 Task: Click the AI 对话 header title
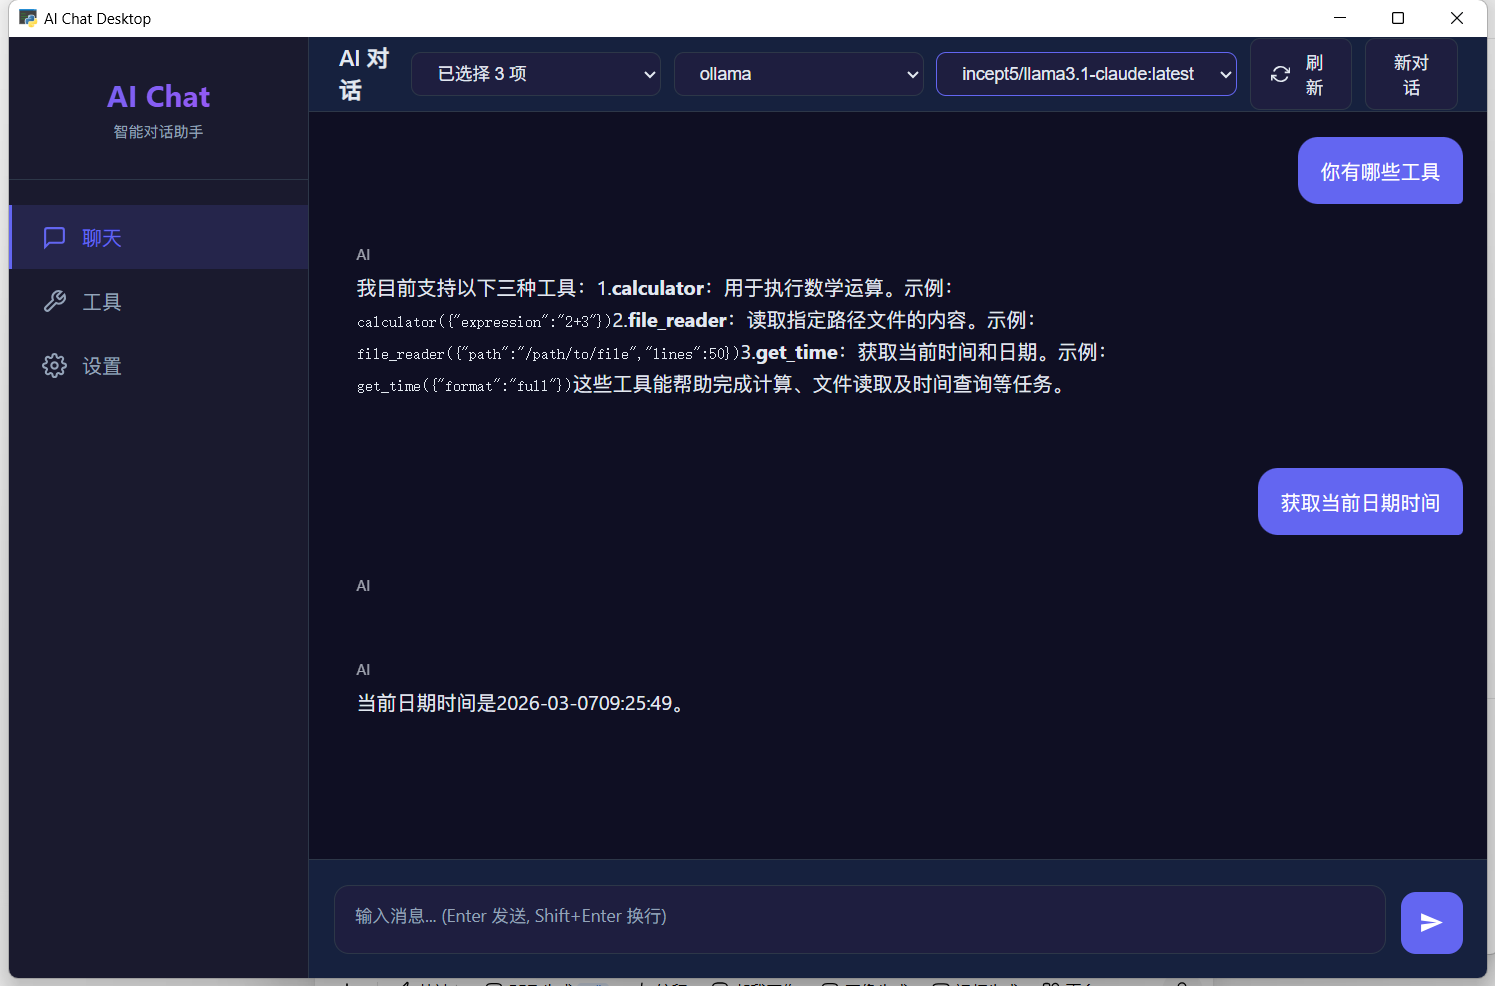click(x=363, y=75)
